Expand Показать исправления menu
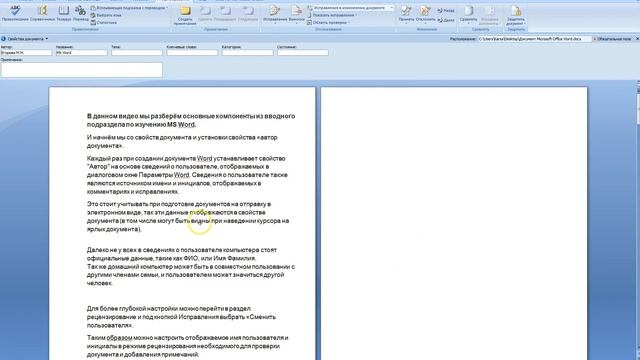 pyautogui.click(x=332, y=15)
